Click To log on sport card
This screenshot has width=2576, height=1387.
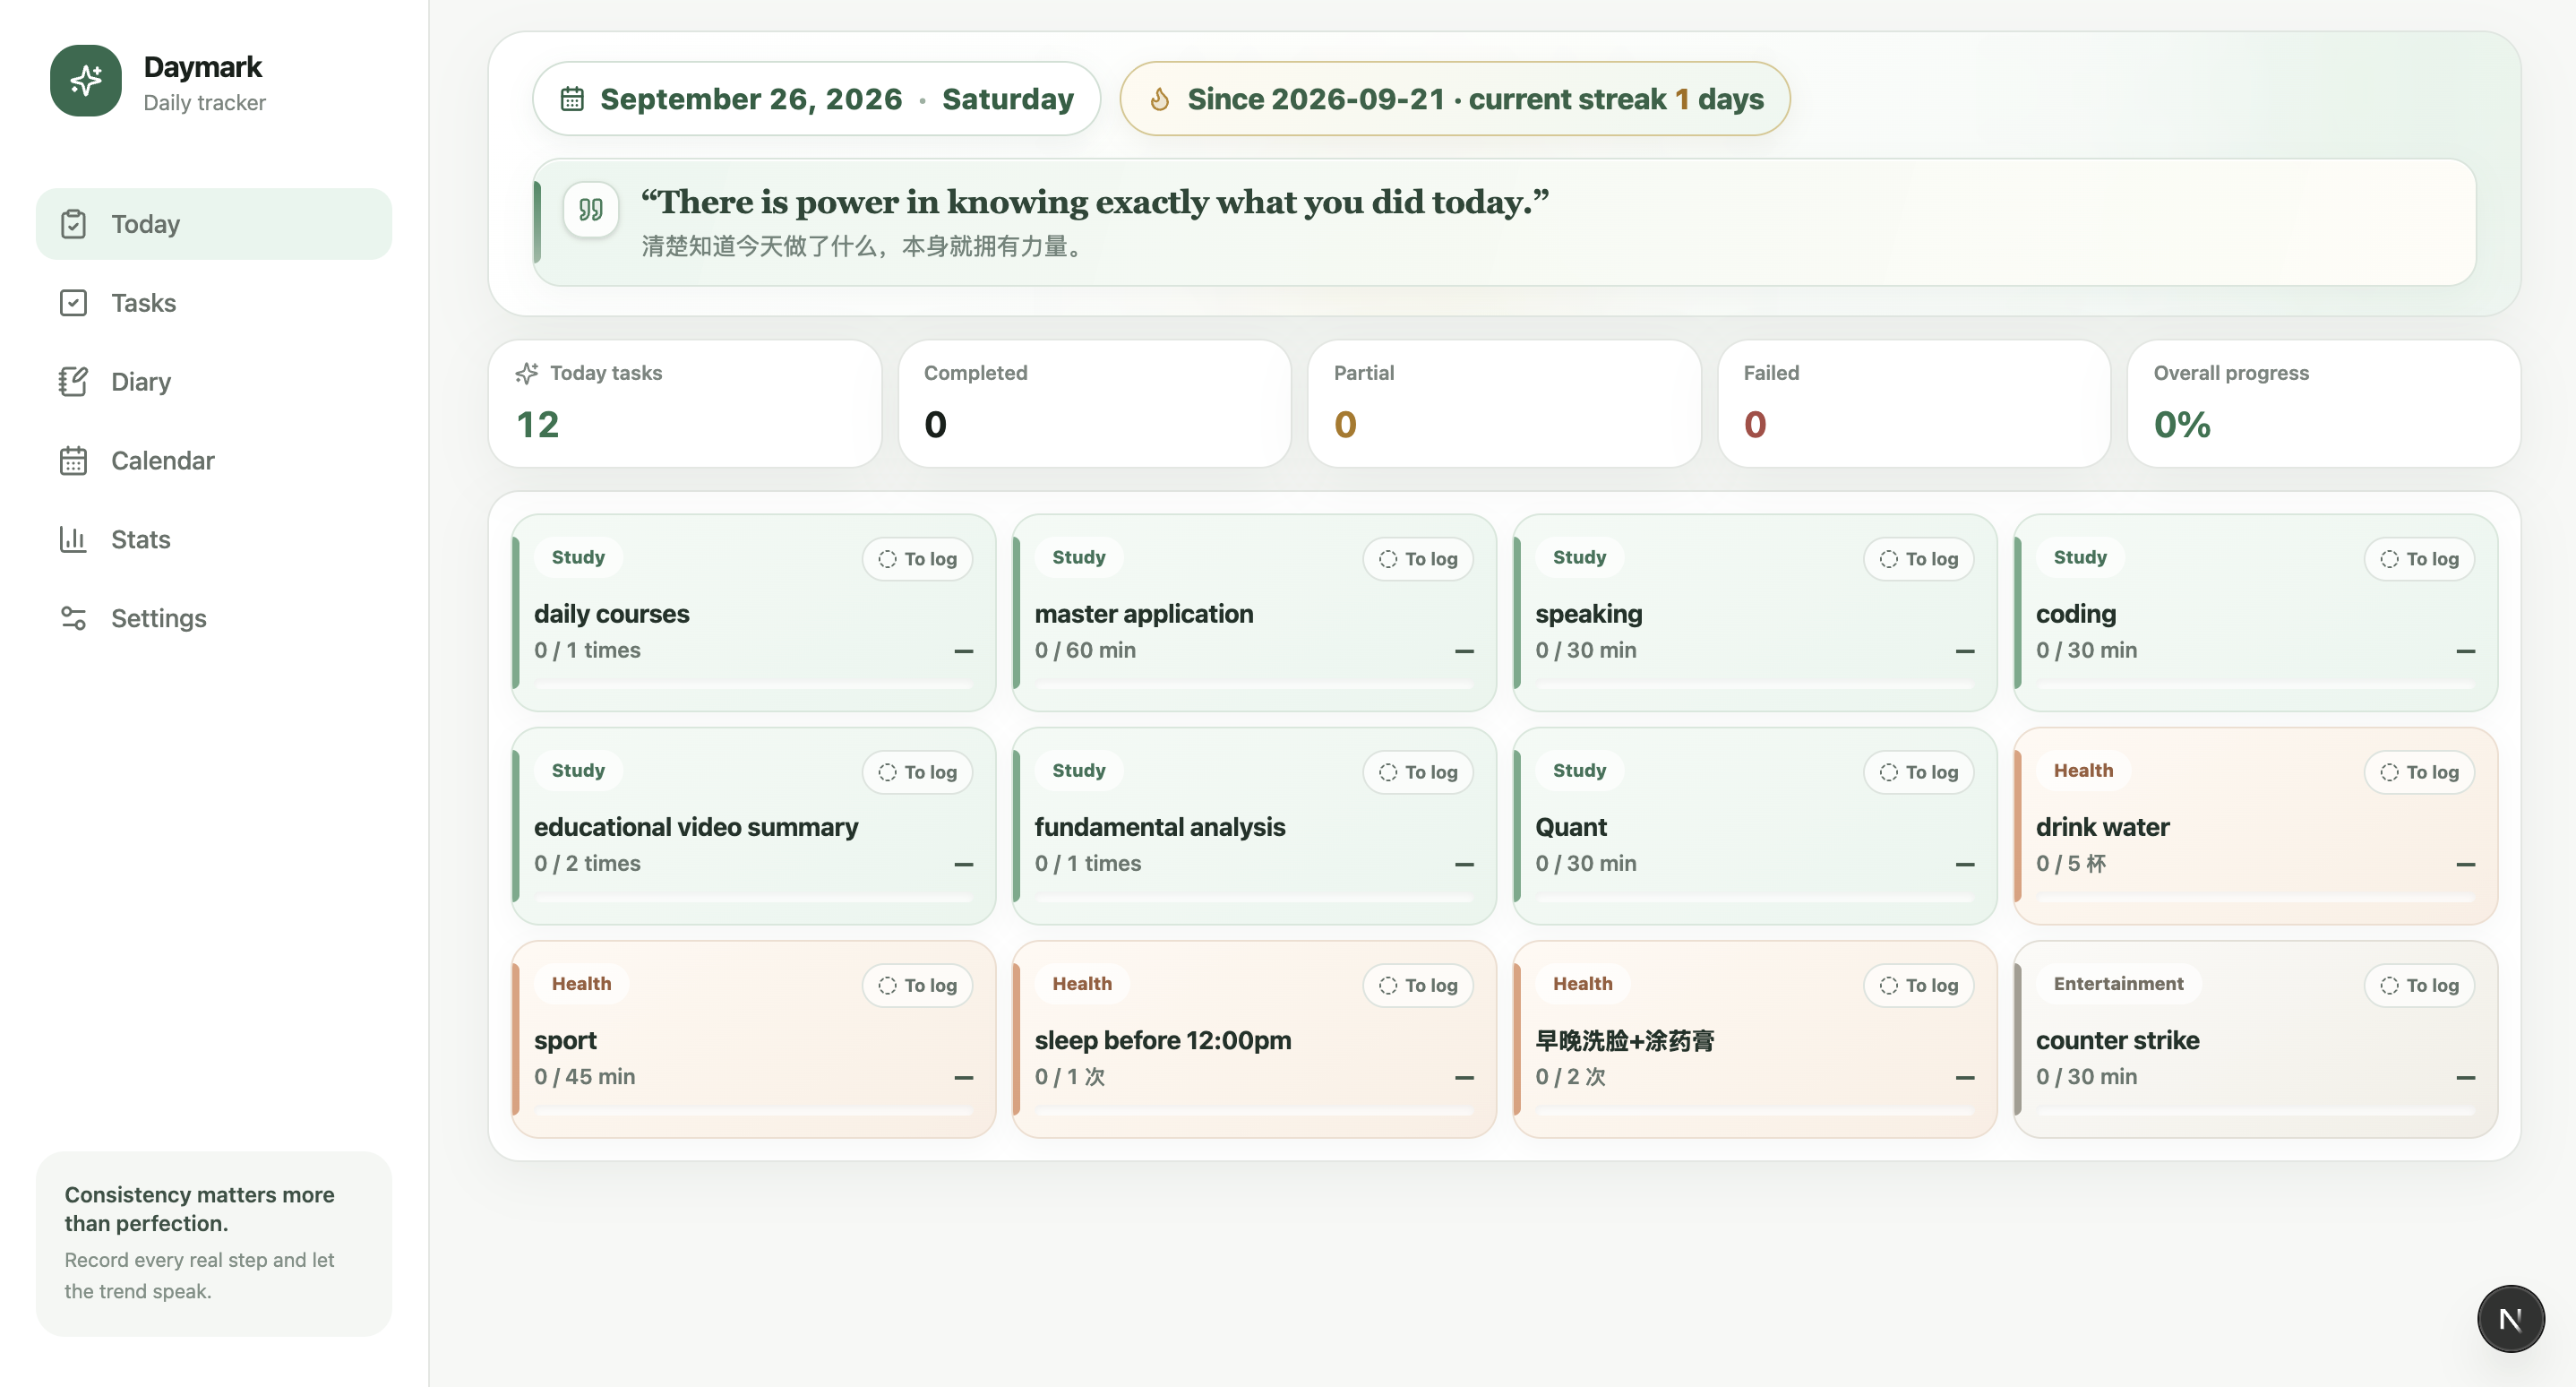917,986
